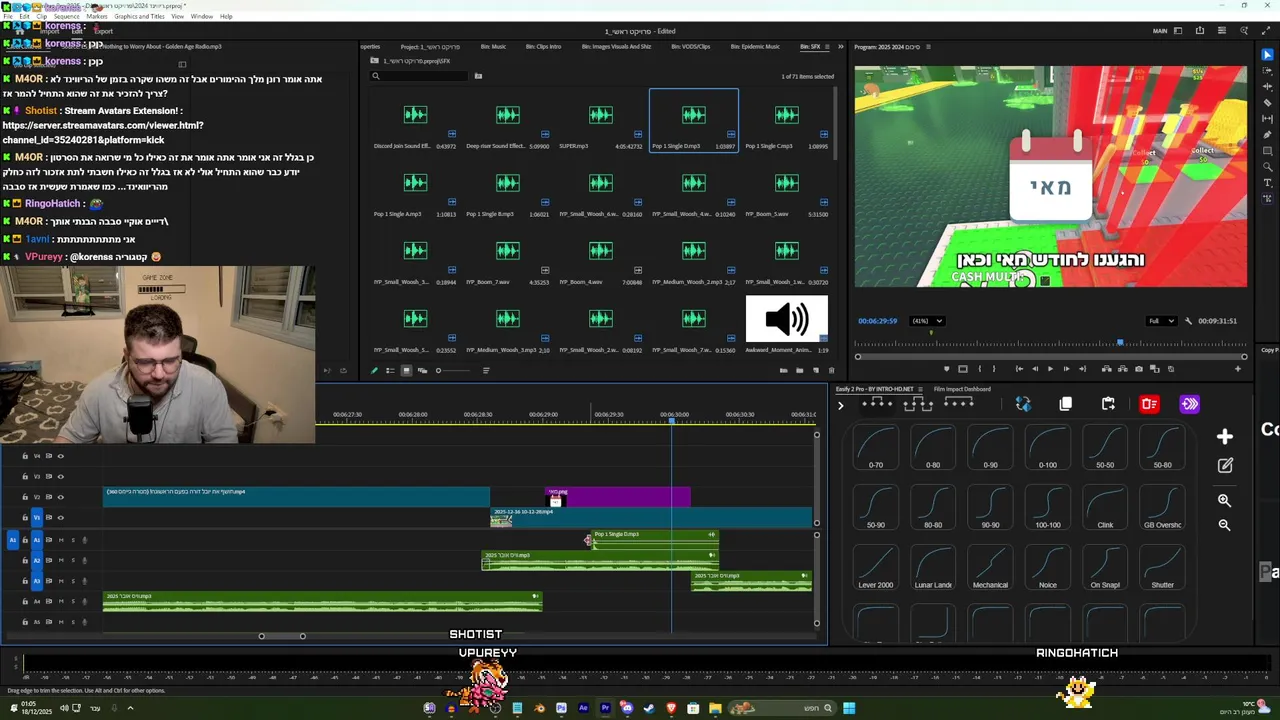Zoom out the Easify preset grid

pos(1224,525)
